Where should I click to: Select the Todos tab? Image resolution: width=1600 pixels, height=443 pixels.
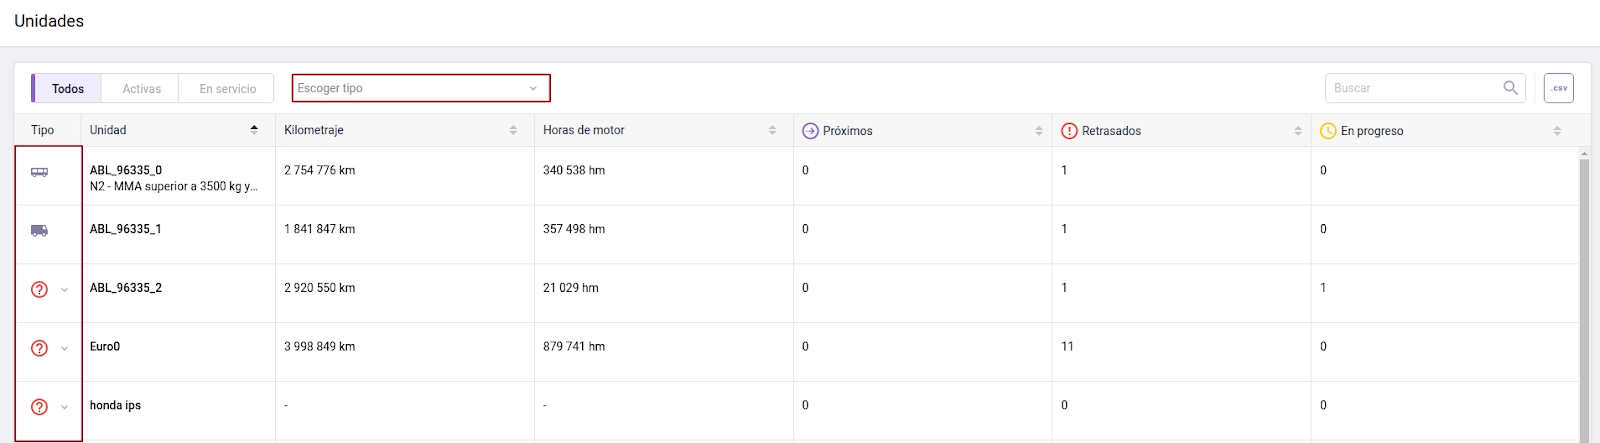(68, 89)
